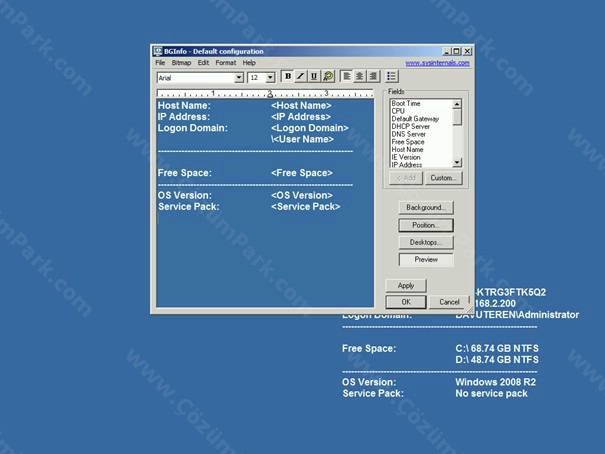This screenshot has width=605, height=454.
Task: Toggle Bold formatting in BGInfo toolbar
Action: (x=287, y=76)
